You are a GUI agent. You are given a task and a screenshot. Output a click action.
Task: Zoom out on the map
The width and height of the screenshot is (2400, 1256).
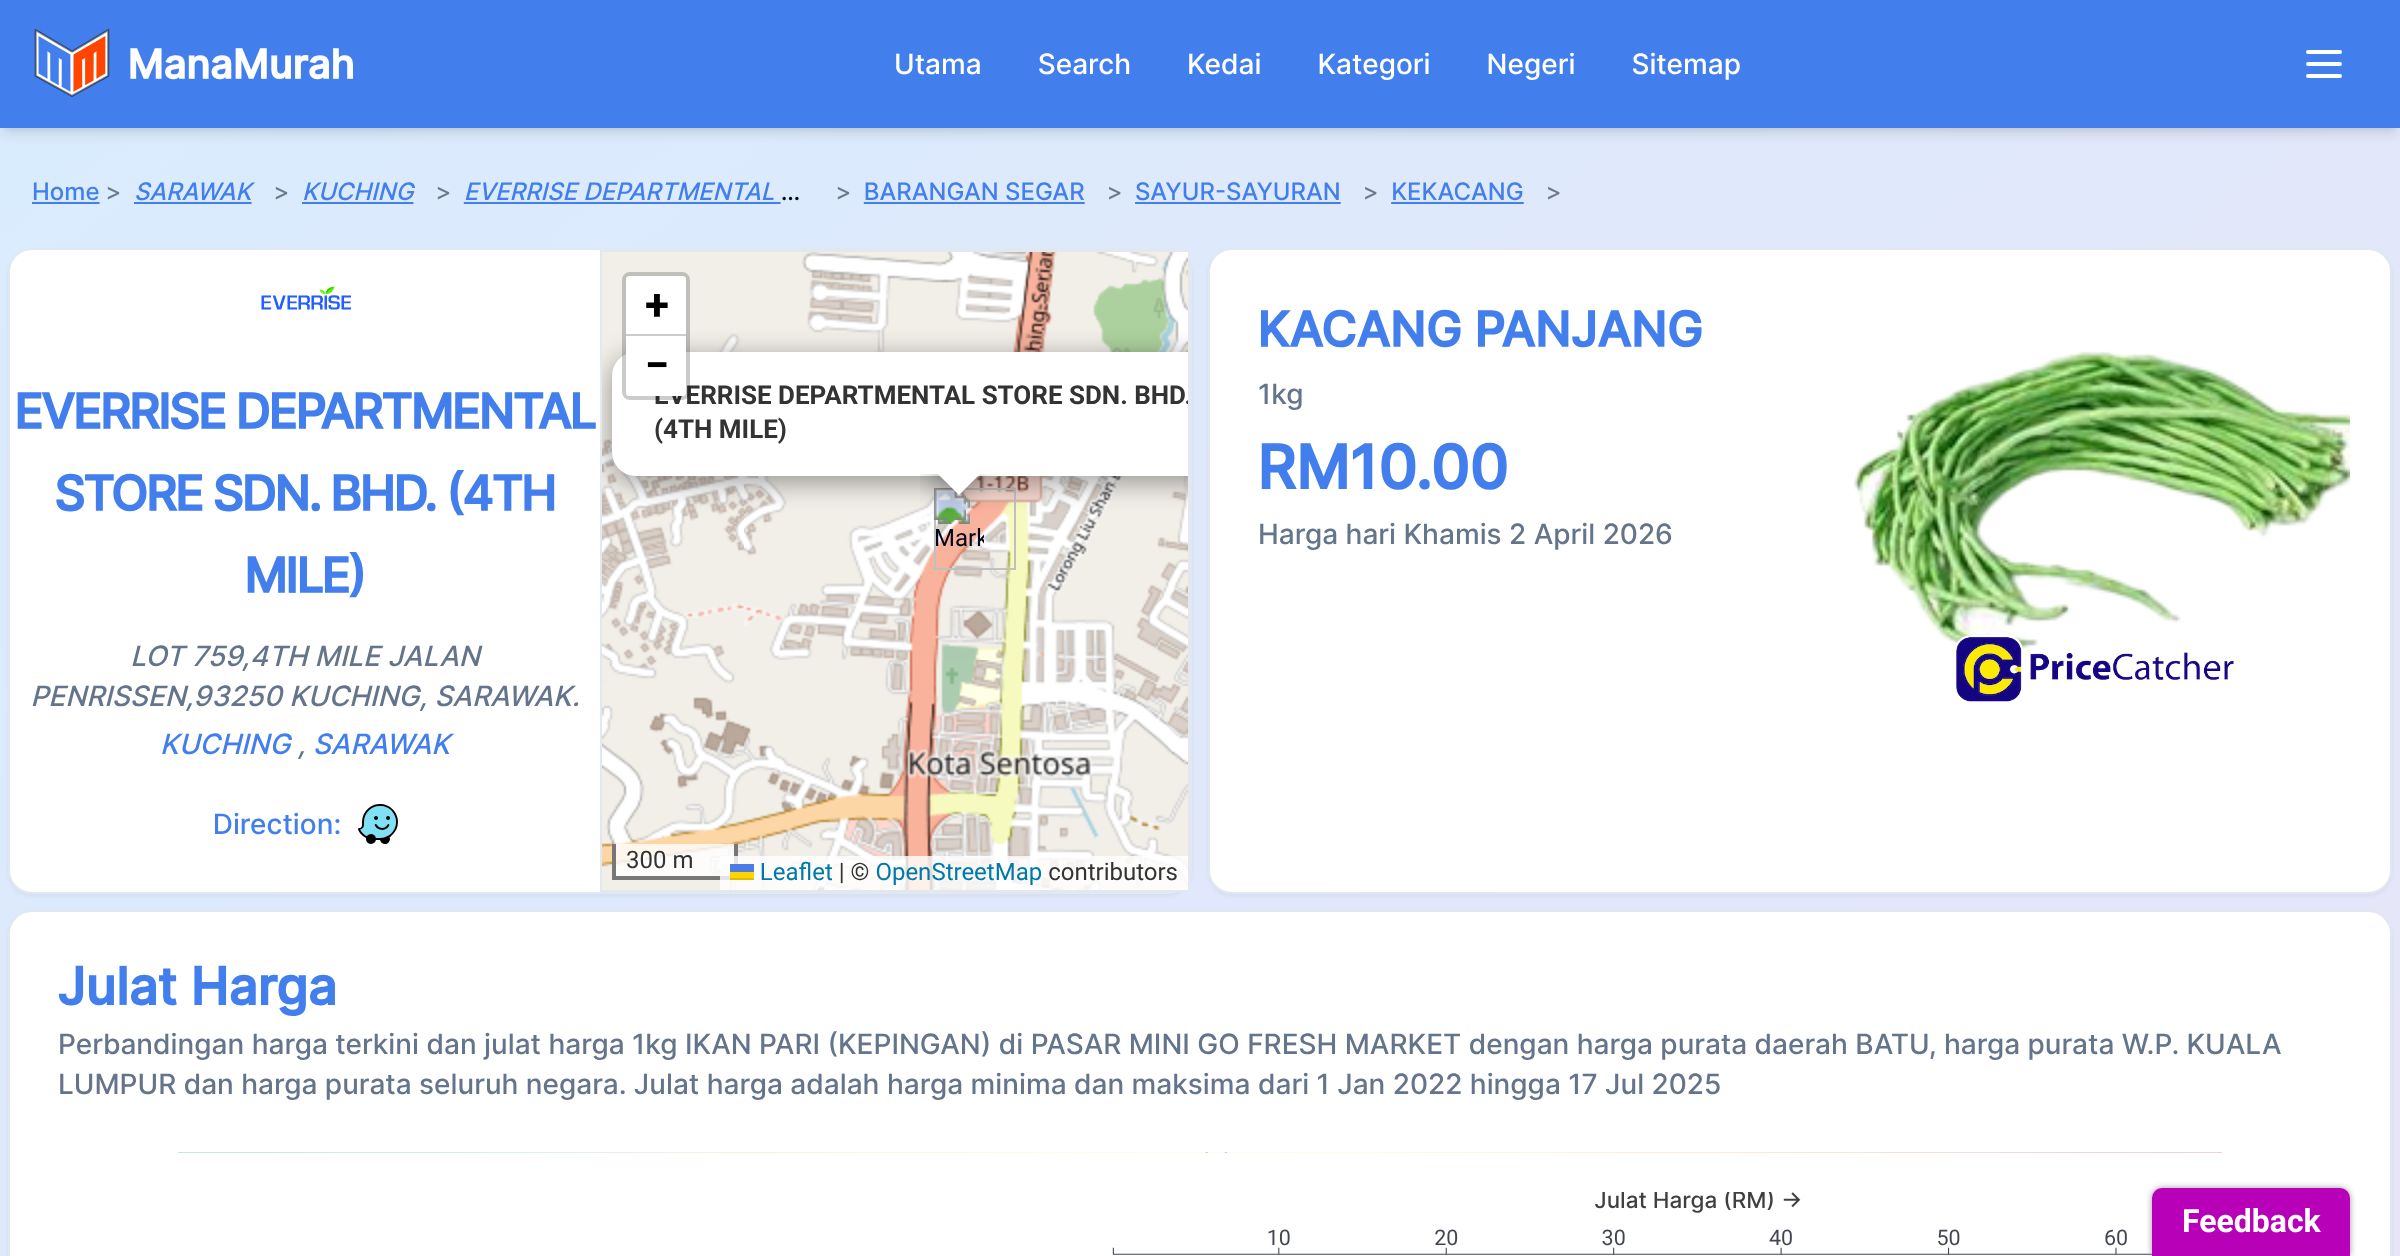tap(656, 365)
